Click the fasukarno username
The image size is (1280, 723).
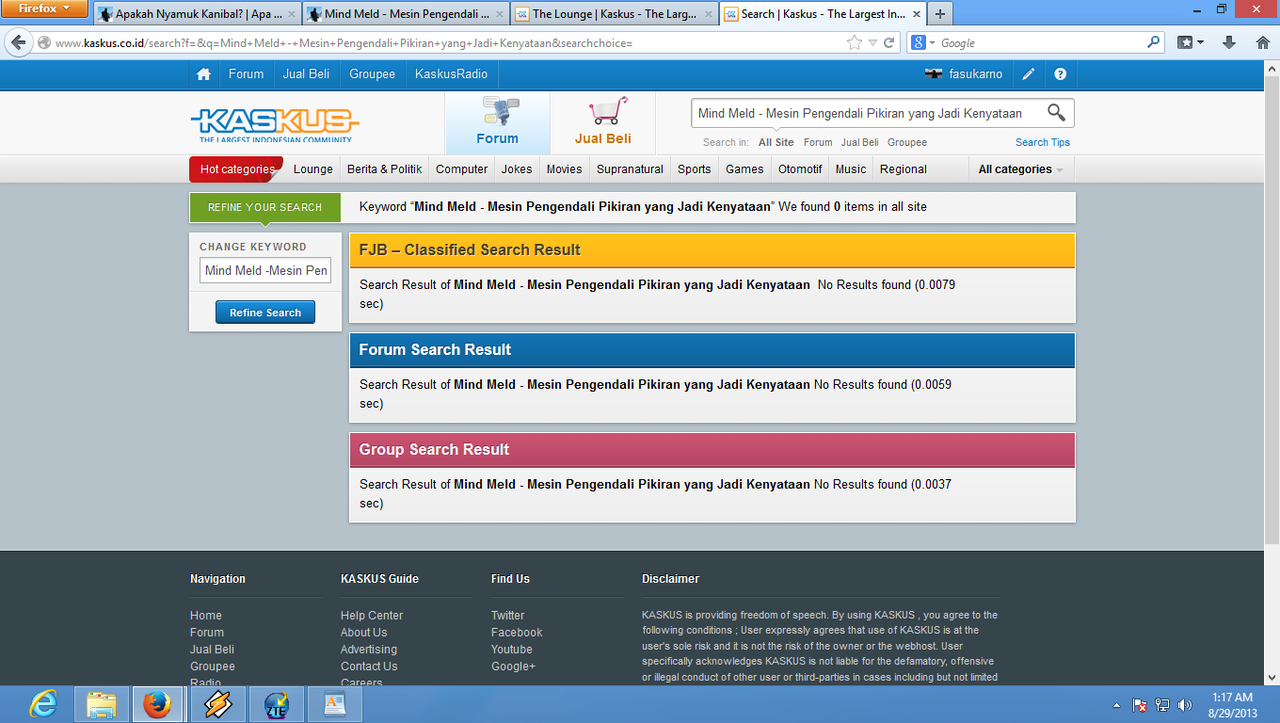976,74
